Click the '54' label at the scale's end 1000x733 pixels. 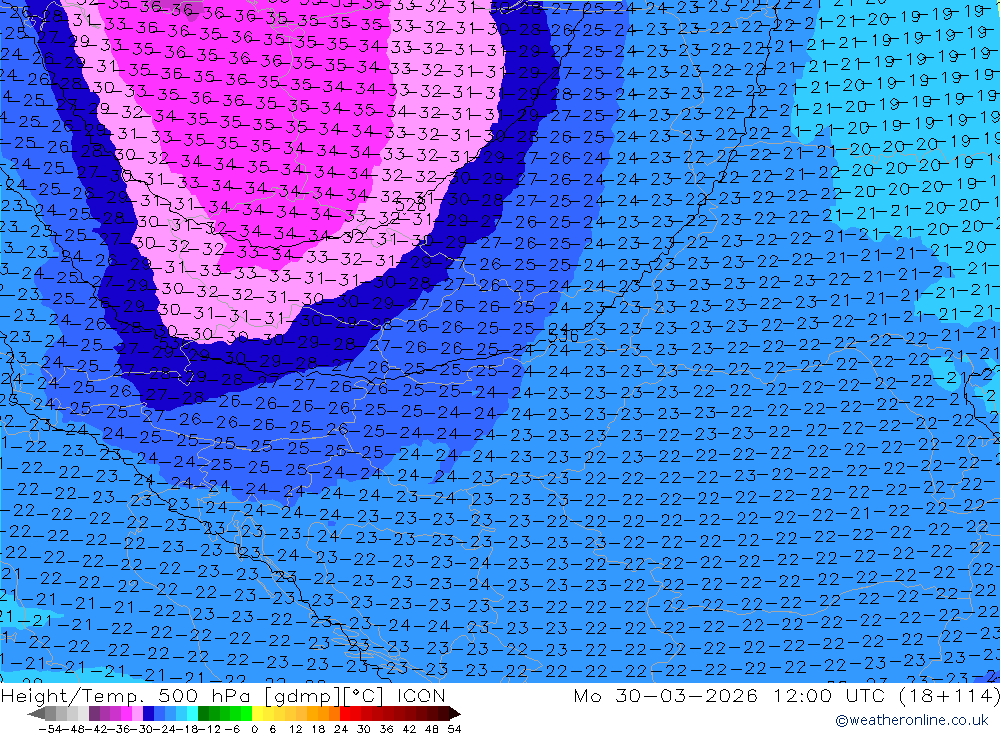(454, 729)
